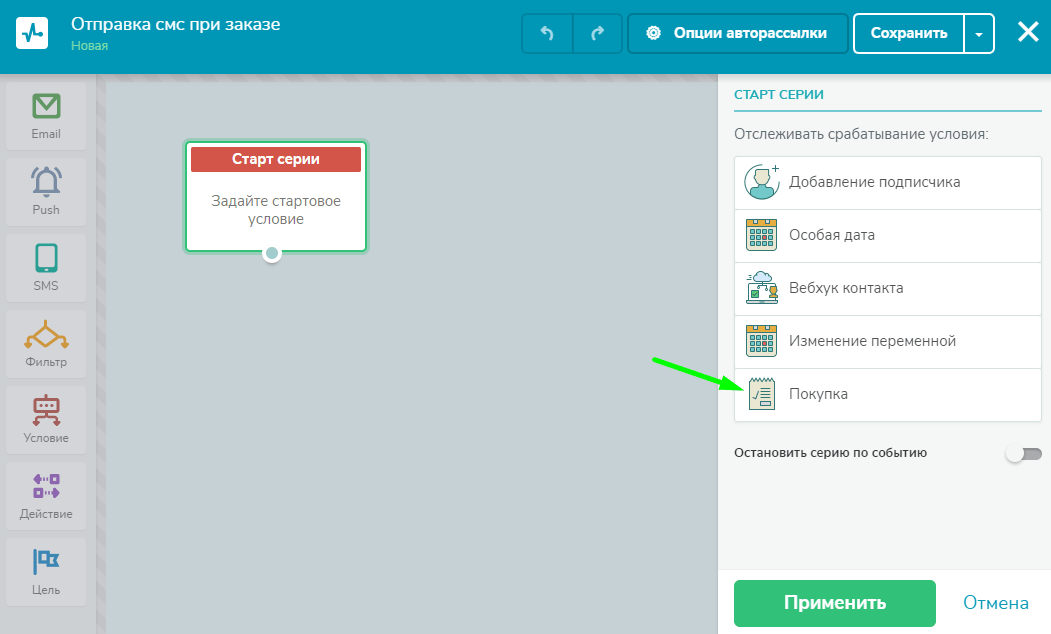The height and width of the screenshot is (634, 1051).
Task: Add an SMS block from sidebar
Action: point(46,267)
